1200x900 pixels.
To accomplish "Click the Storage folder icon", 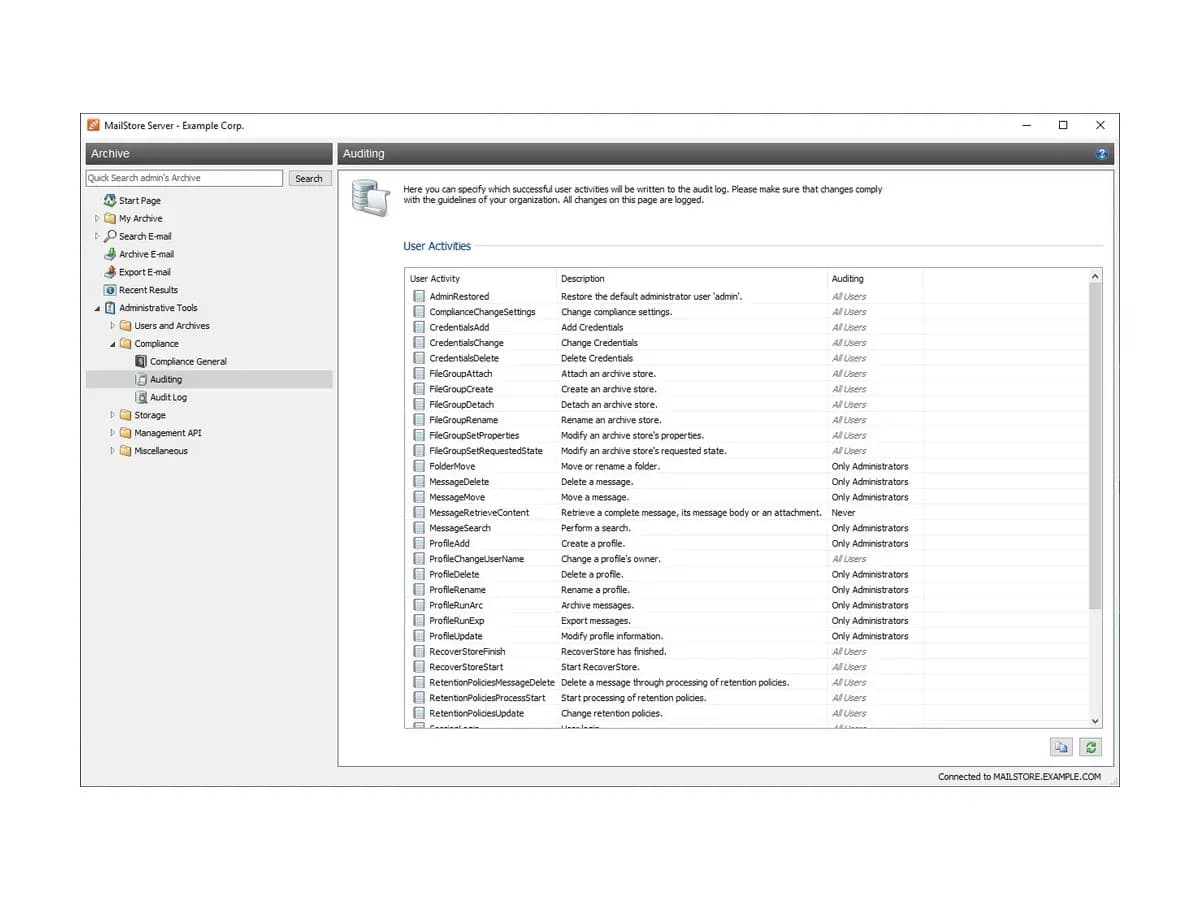I will [x=125, y=415].
